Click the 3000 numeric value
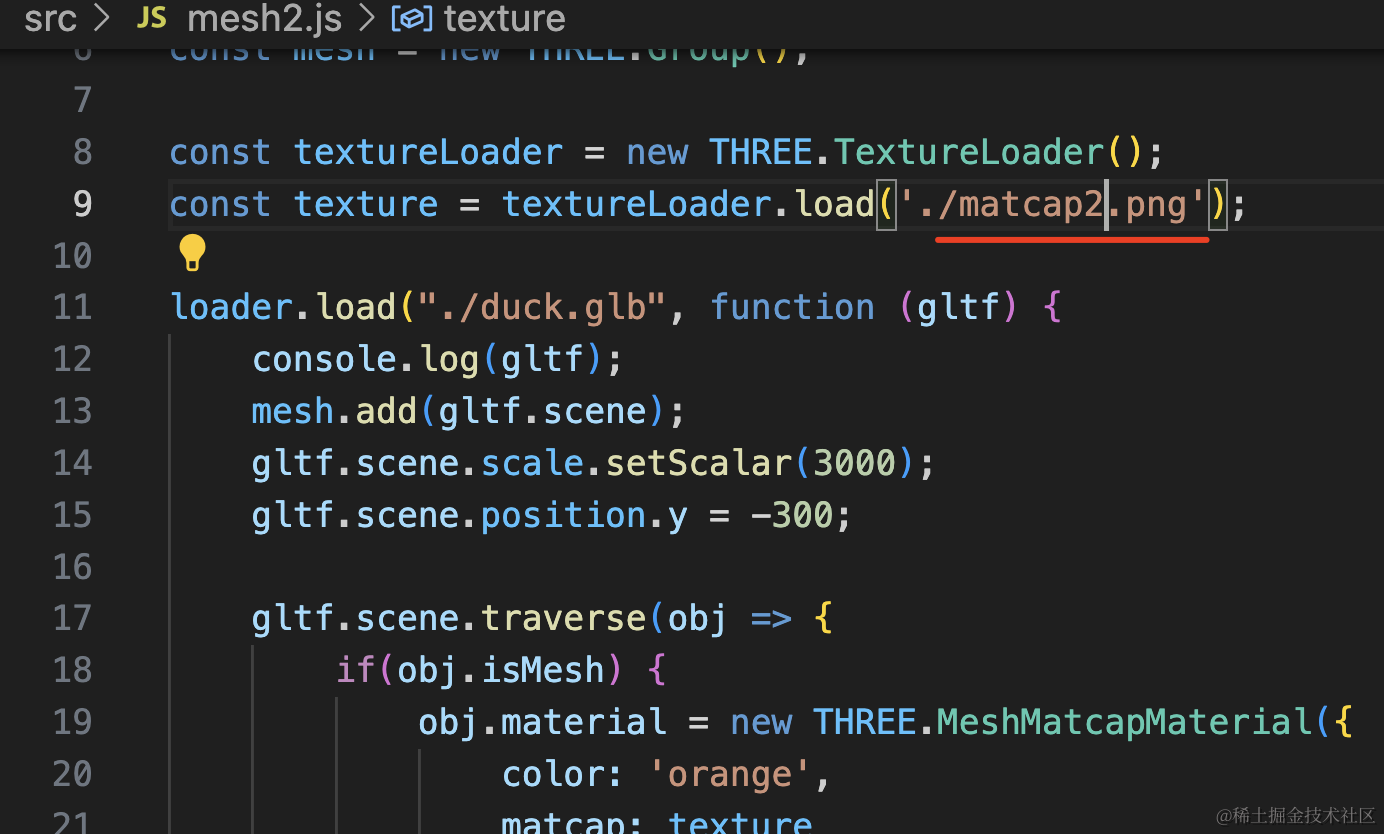The height and width of the screenshot is (834, 1384). (x=854, y=464)
